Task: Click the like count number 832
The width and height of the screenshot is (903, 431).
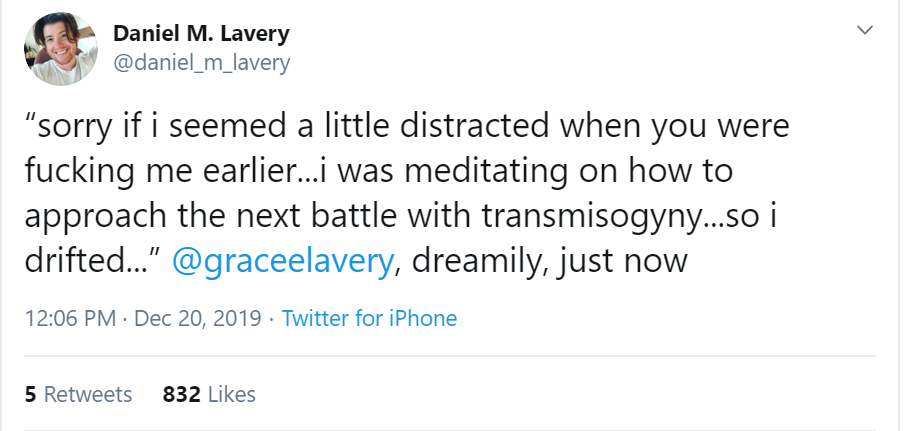Action: click(180, 394)
